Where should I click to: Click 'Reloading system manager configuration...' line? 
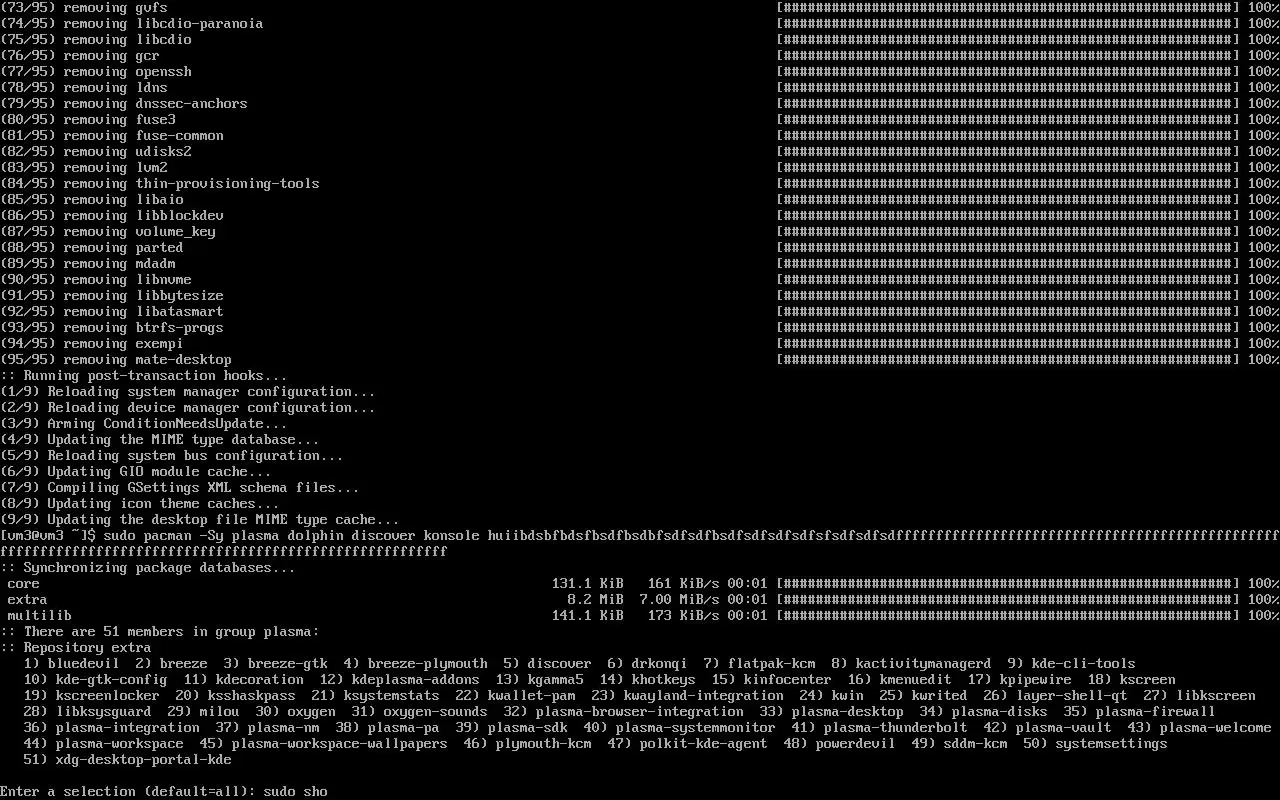[188, 391]
